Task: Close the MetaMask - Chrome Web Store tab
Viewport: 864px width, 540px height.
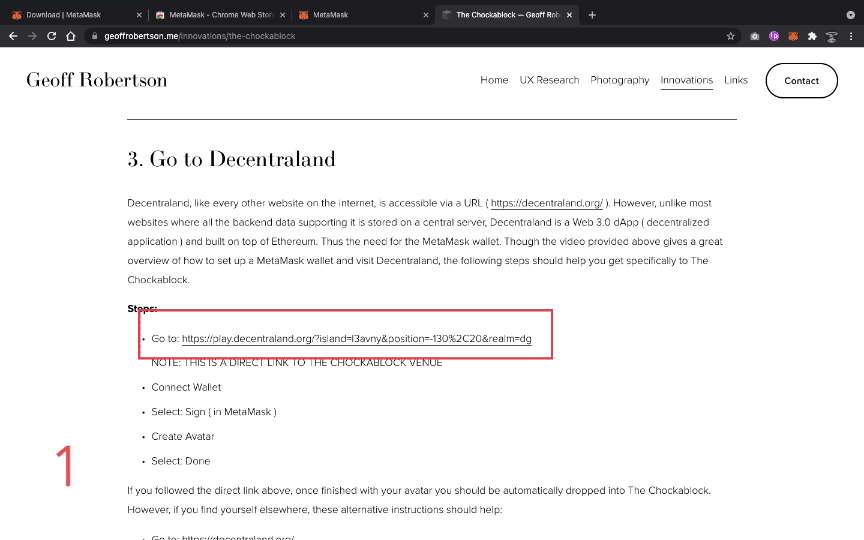Action: 282,15
